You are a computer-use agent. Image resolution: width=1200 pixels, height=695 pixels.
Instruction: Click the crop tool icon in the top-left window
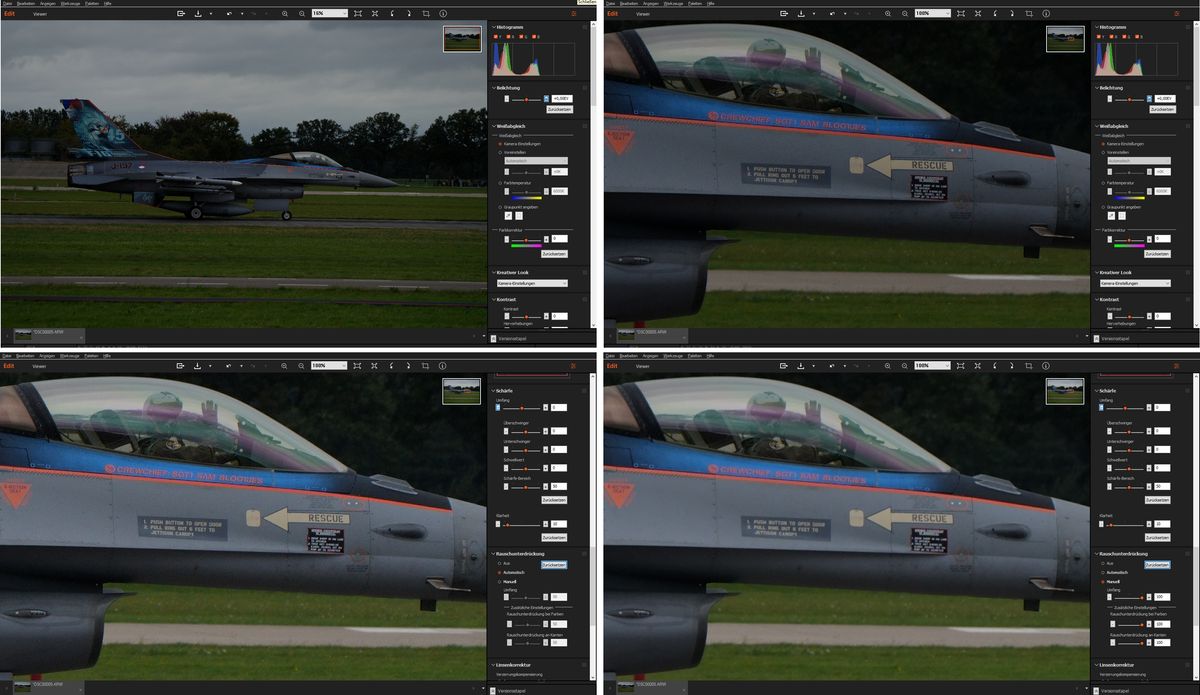pyautogui.click(x=426, y=14)
